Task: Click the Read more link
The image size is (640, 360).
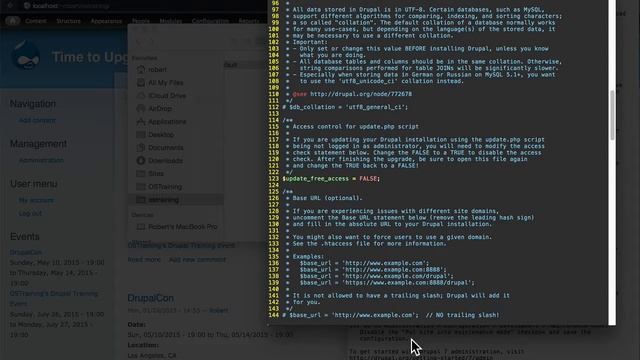Action: pyautogui.click(x=144, y=260)
